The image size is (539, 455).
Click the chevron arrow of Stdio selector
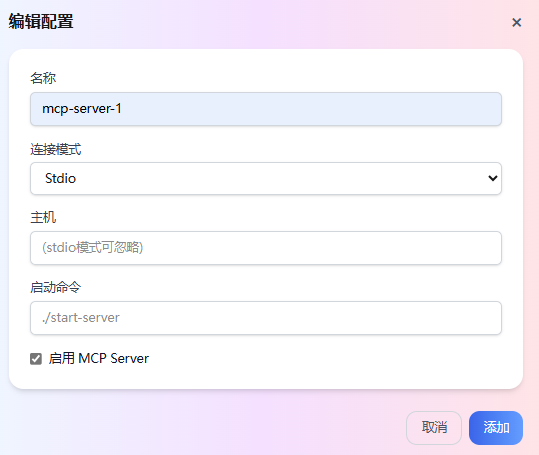pyautogui.click(x=493, y=178)
